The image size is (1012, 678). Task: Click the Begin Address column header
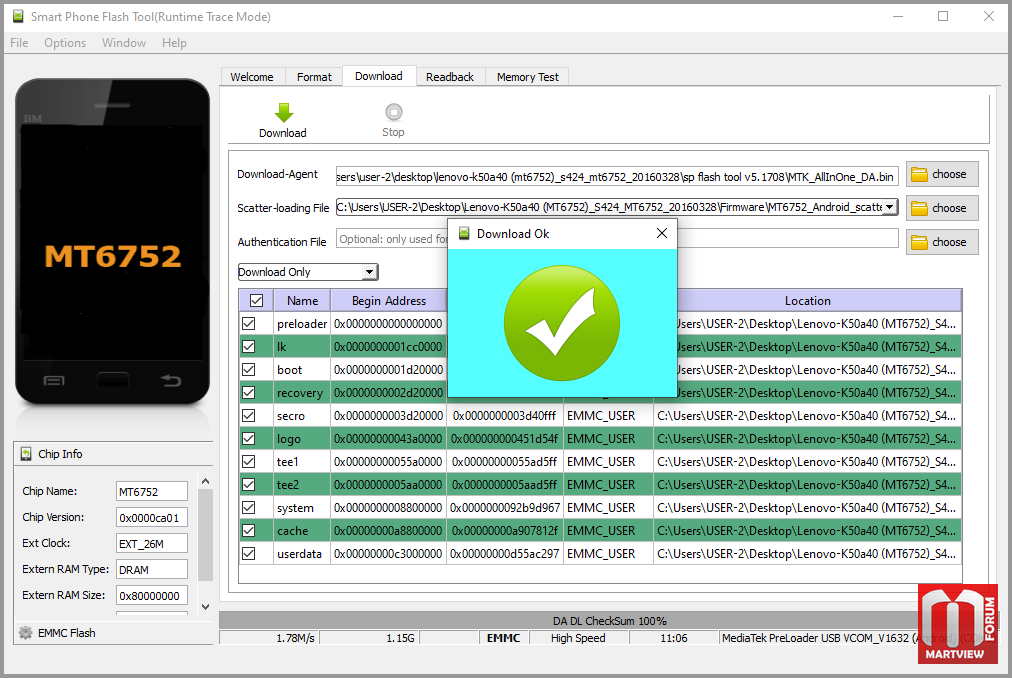389,301
